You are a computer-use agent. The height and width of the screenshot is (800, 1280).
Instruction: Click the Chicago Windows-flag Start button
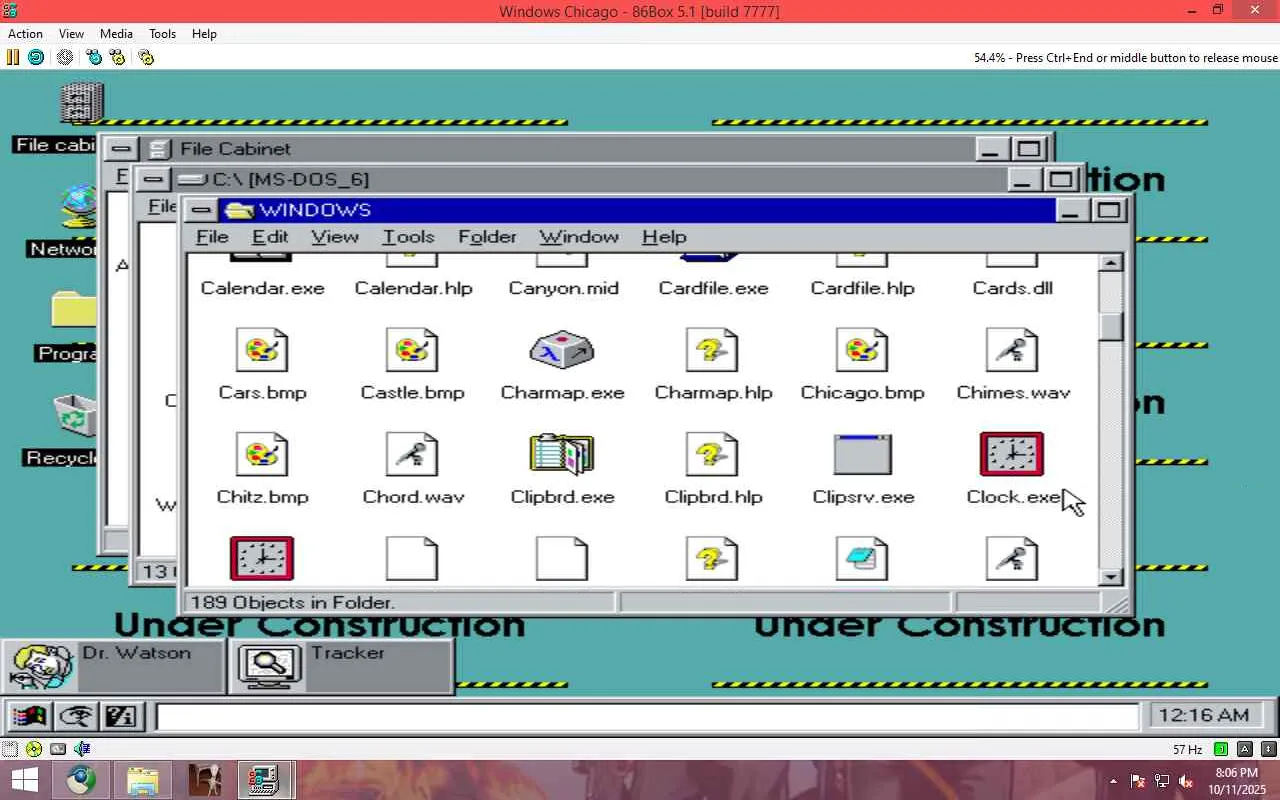[28, 716]
